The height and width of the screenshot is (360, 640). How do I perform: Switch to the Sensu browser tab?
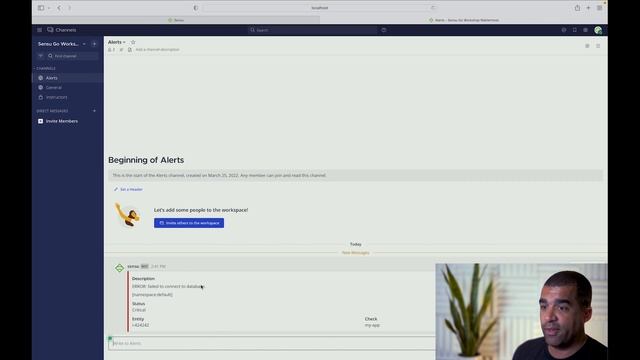point(176,20)
